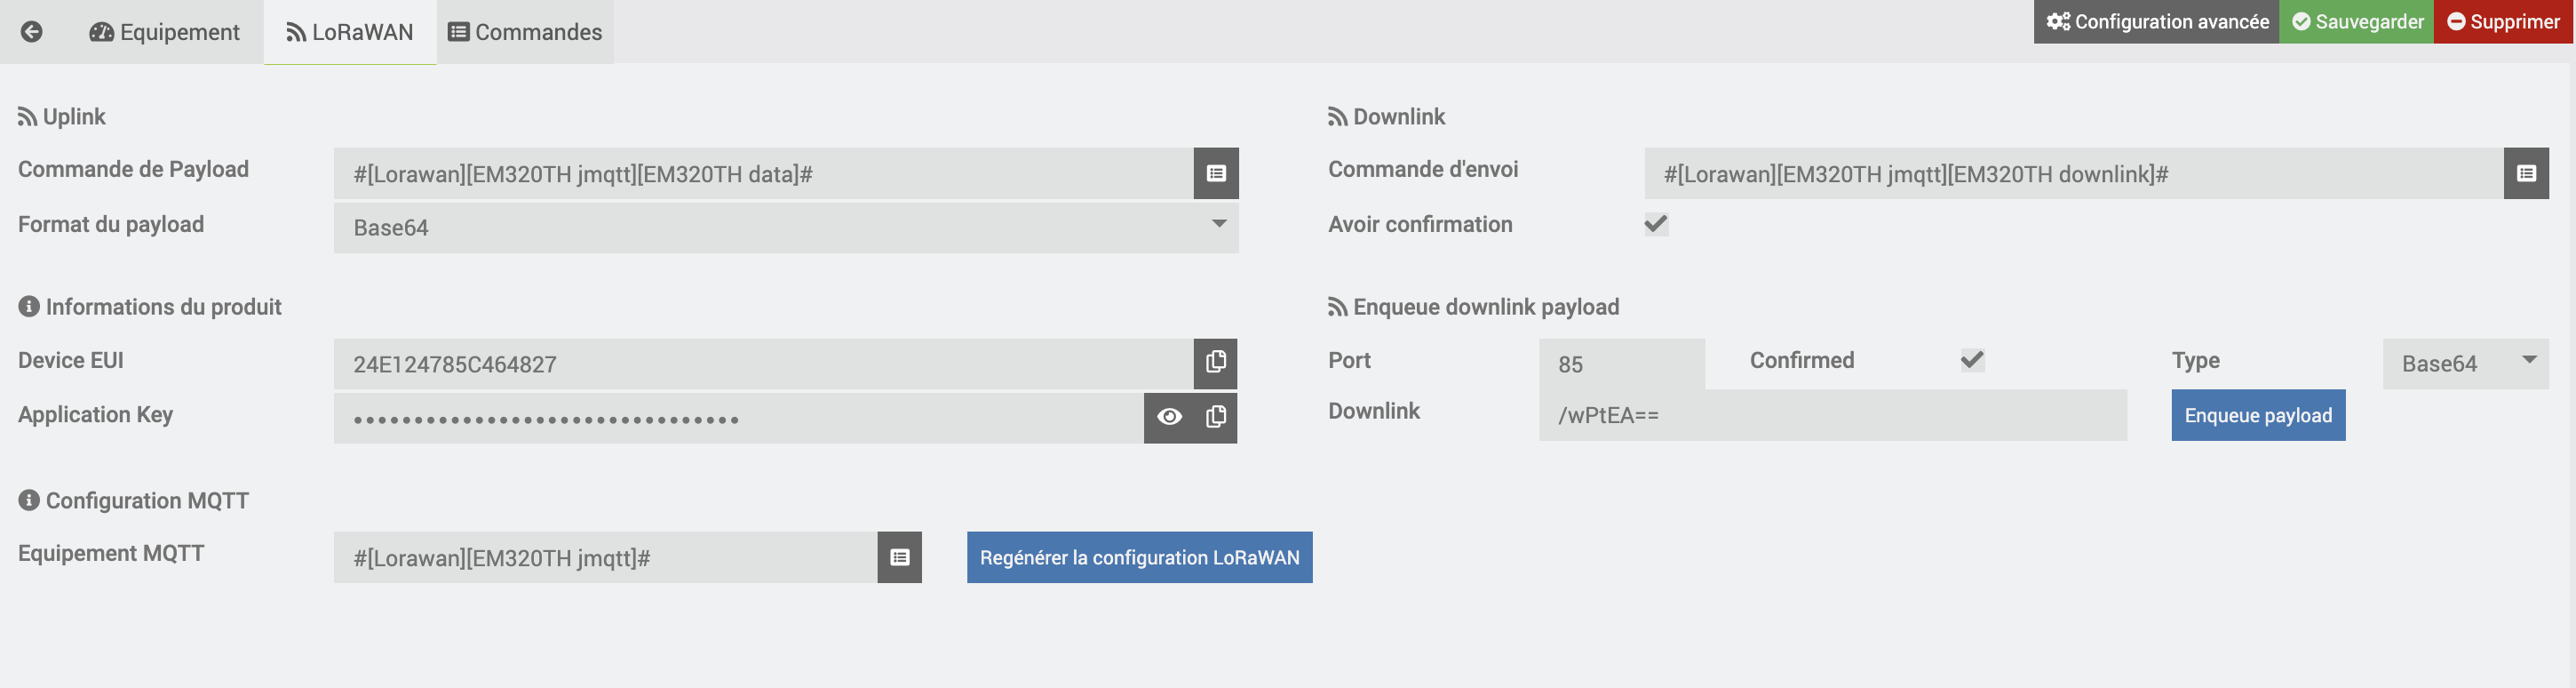
Task: Show the hidden Application Key
Action: [1169, 417]
